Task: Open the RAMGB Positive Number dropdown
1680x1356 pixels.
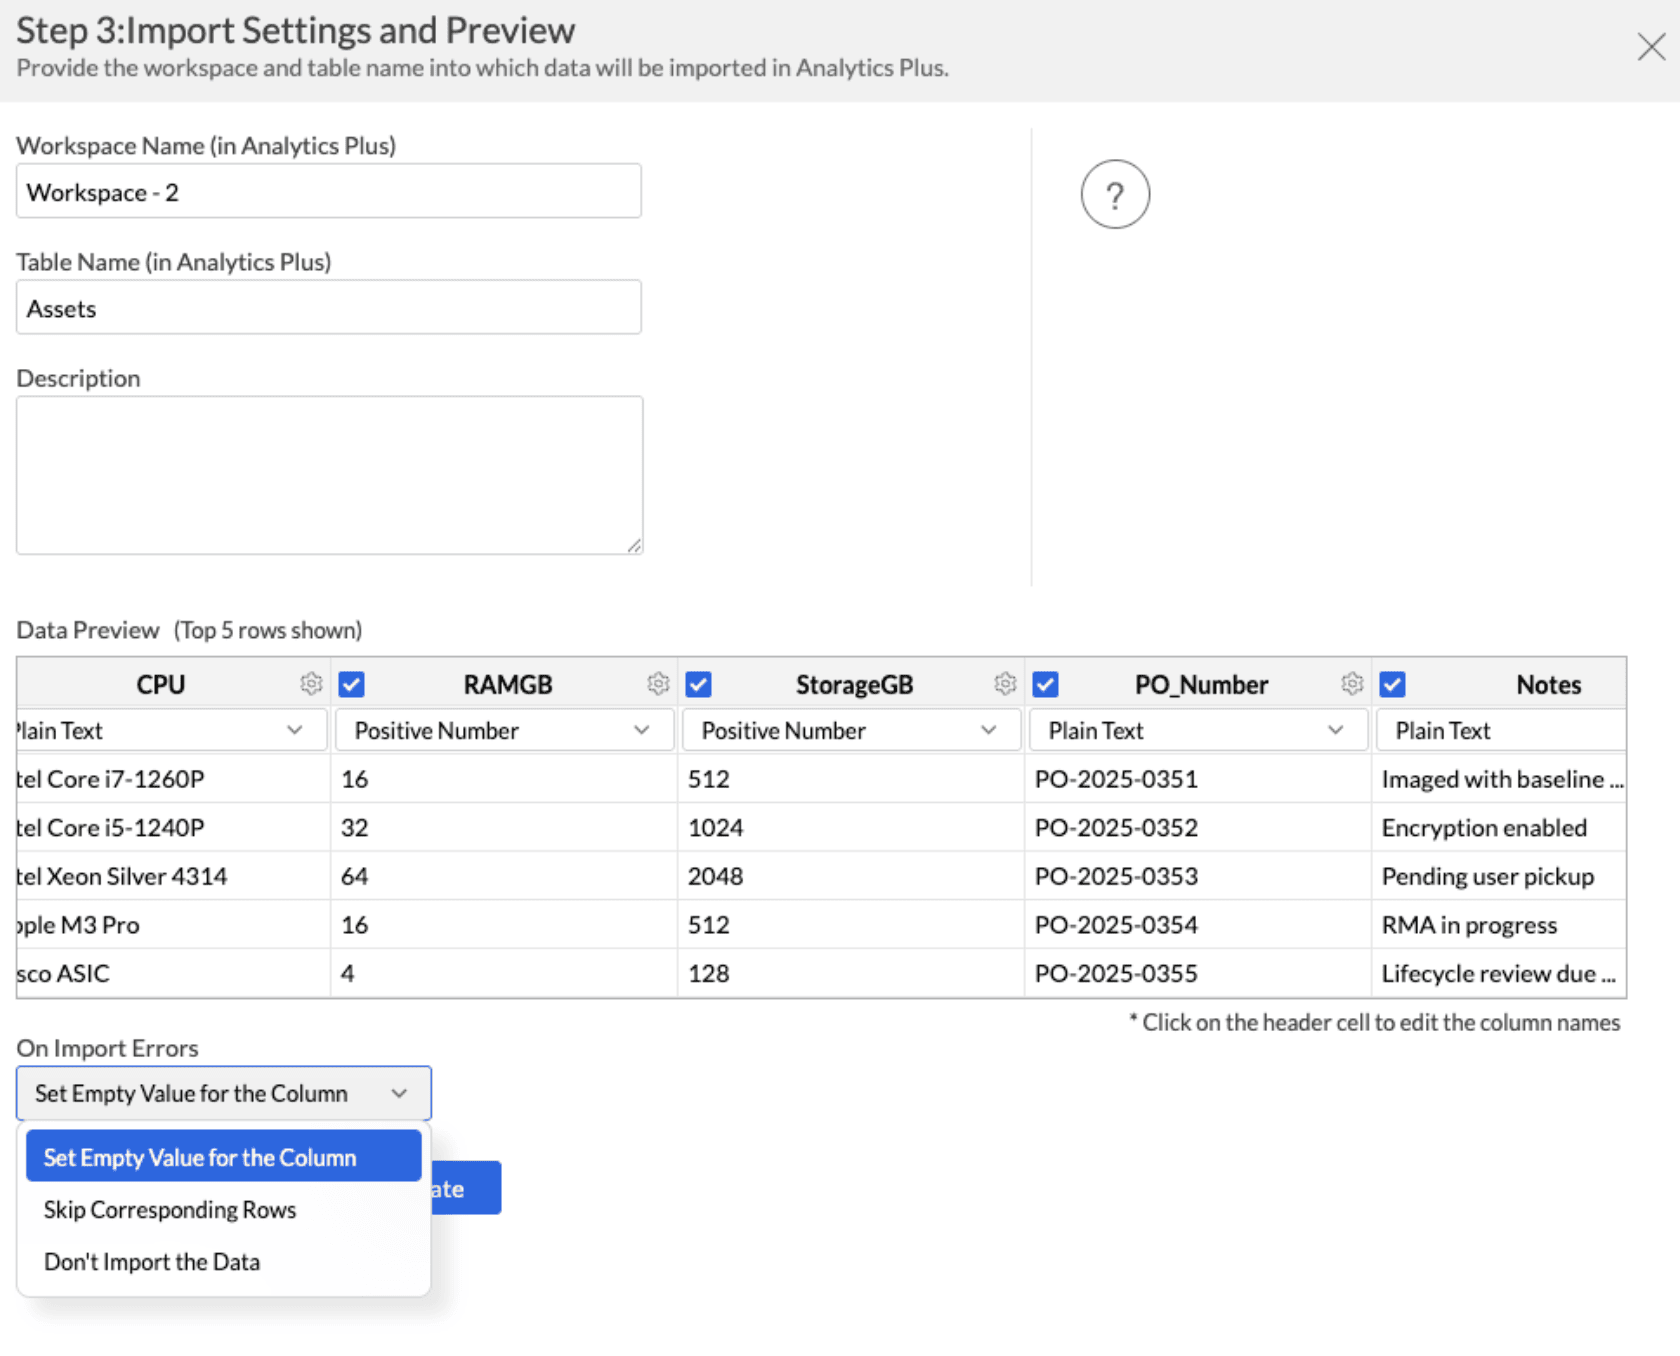Action: point(503,730)
